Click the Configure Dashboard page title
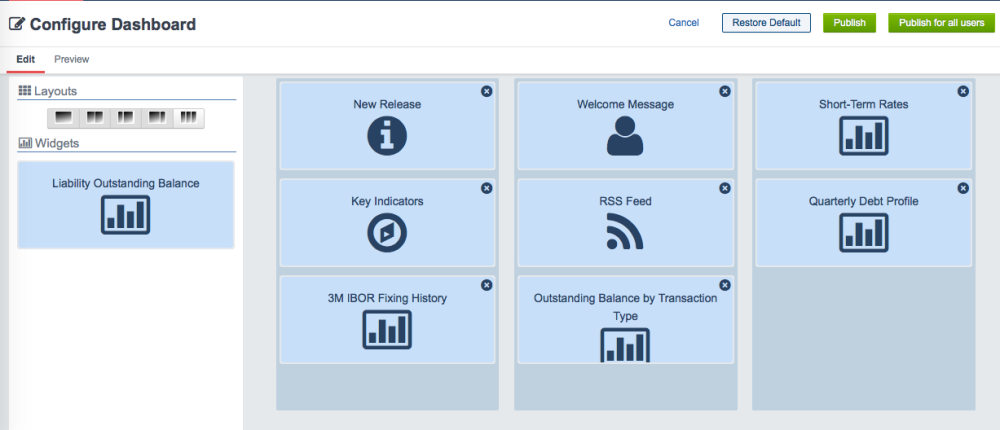Screen dimensions: 1000x430 coord(113,25)
